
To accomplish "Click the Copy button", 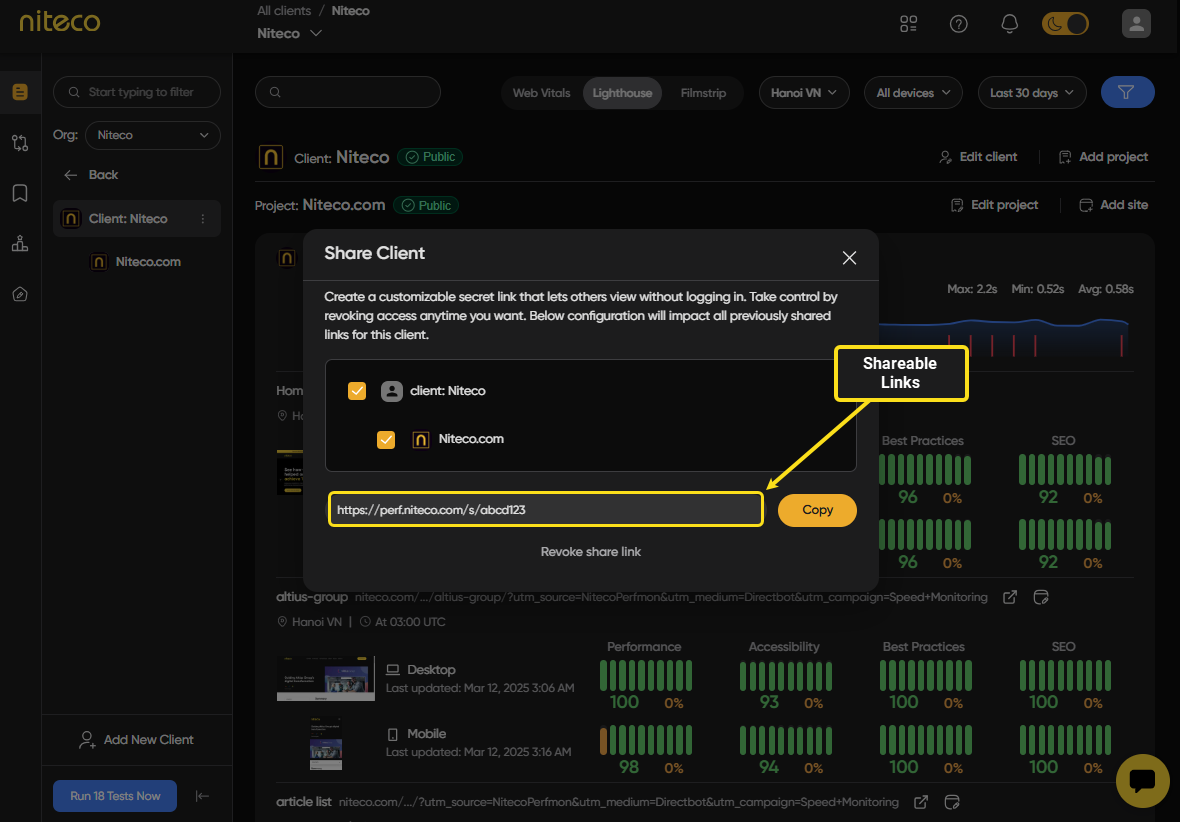I will click(817, 510).
